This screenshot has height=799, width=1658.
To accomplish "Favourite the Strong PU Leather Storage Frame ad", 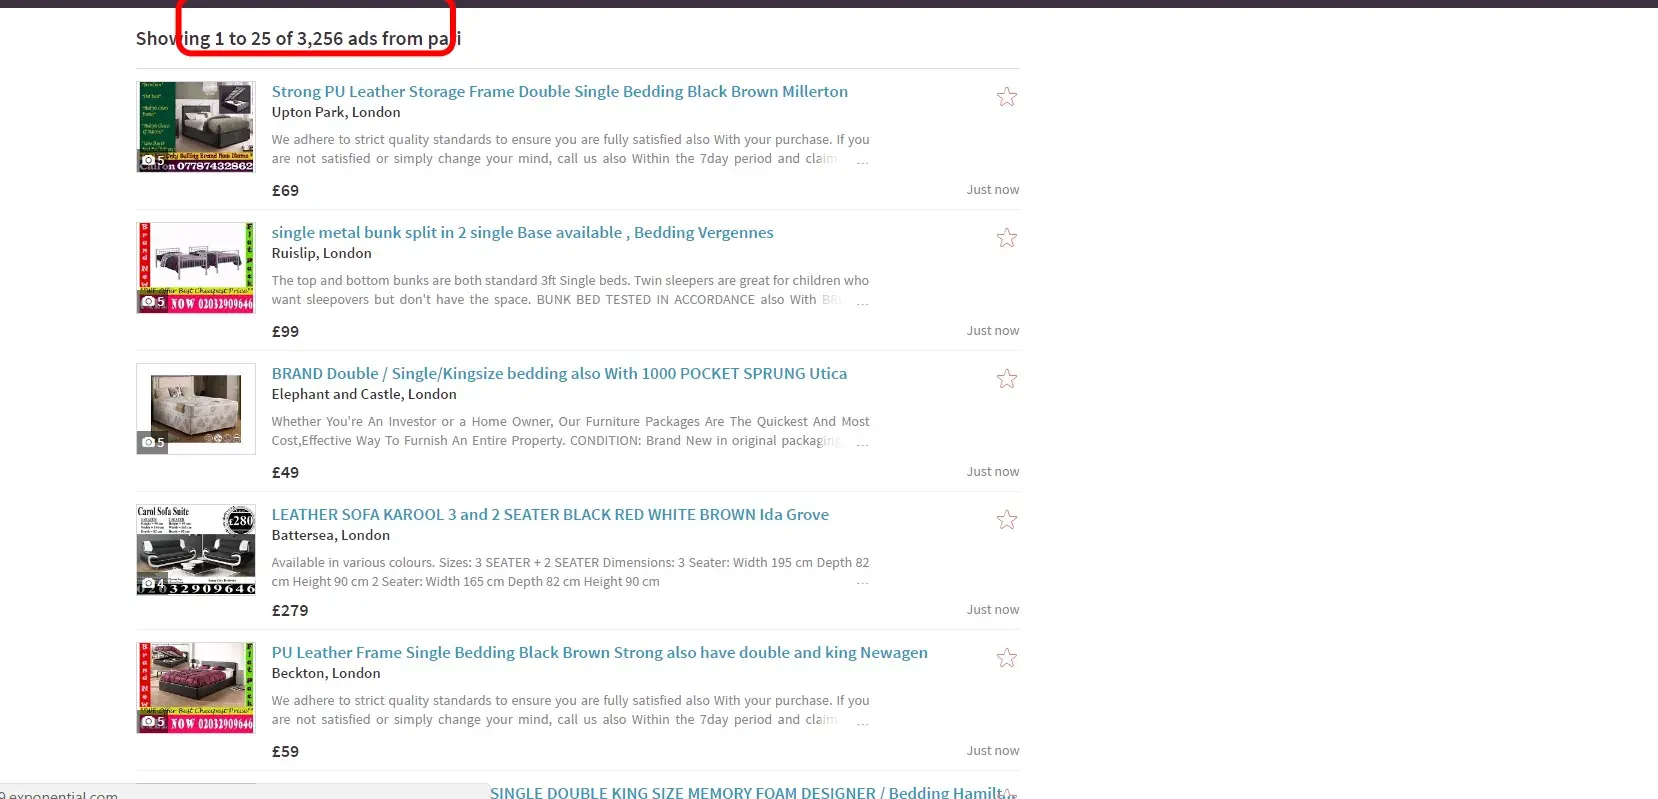I will (x=1007, y=97).
